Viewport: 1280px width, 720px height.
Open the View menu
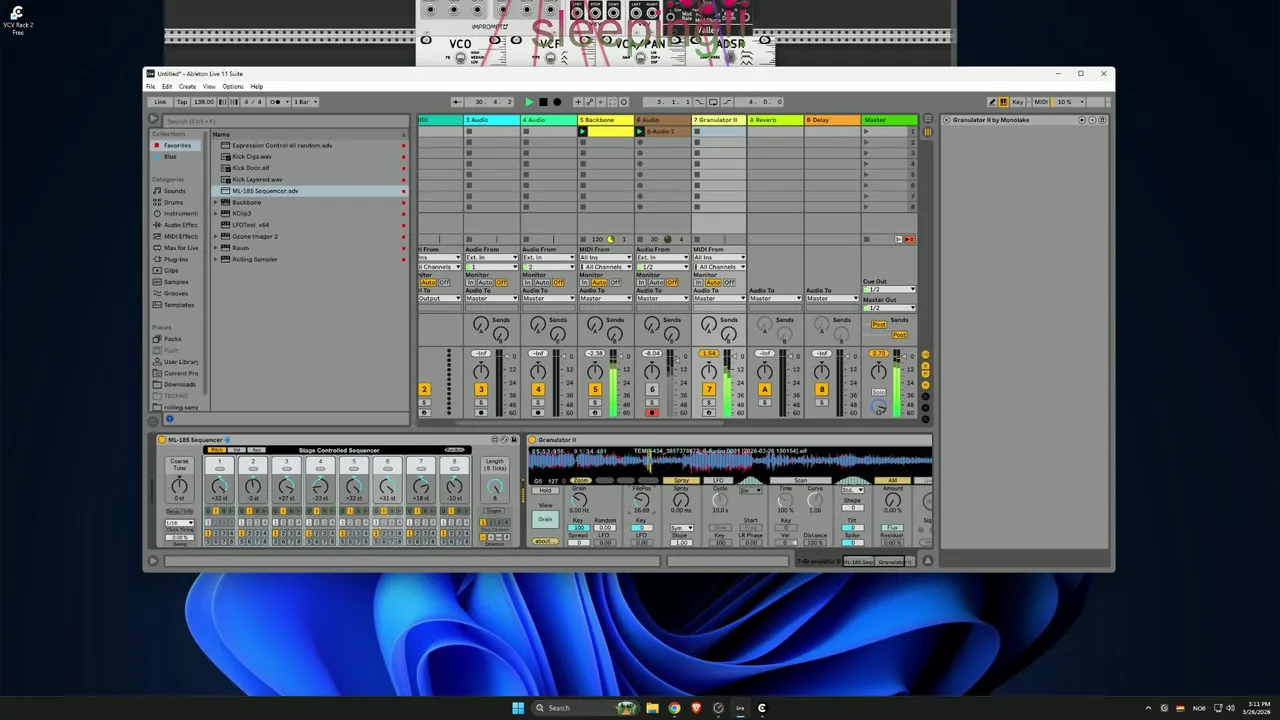tap(209, 86)
